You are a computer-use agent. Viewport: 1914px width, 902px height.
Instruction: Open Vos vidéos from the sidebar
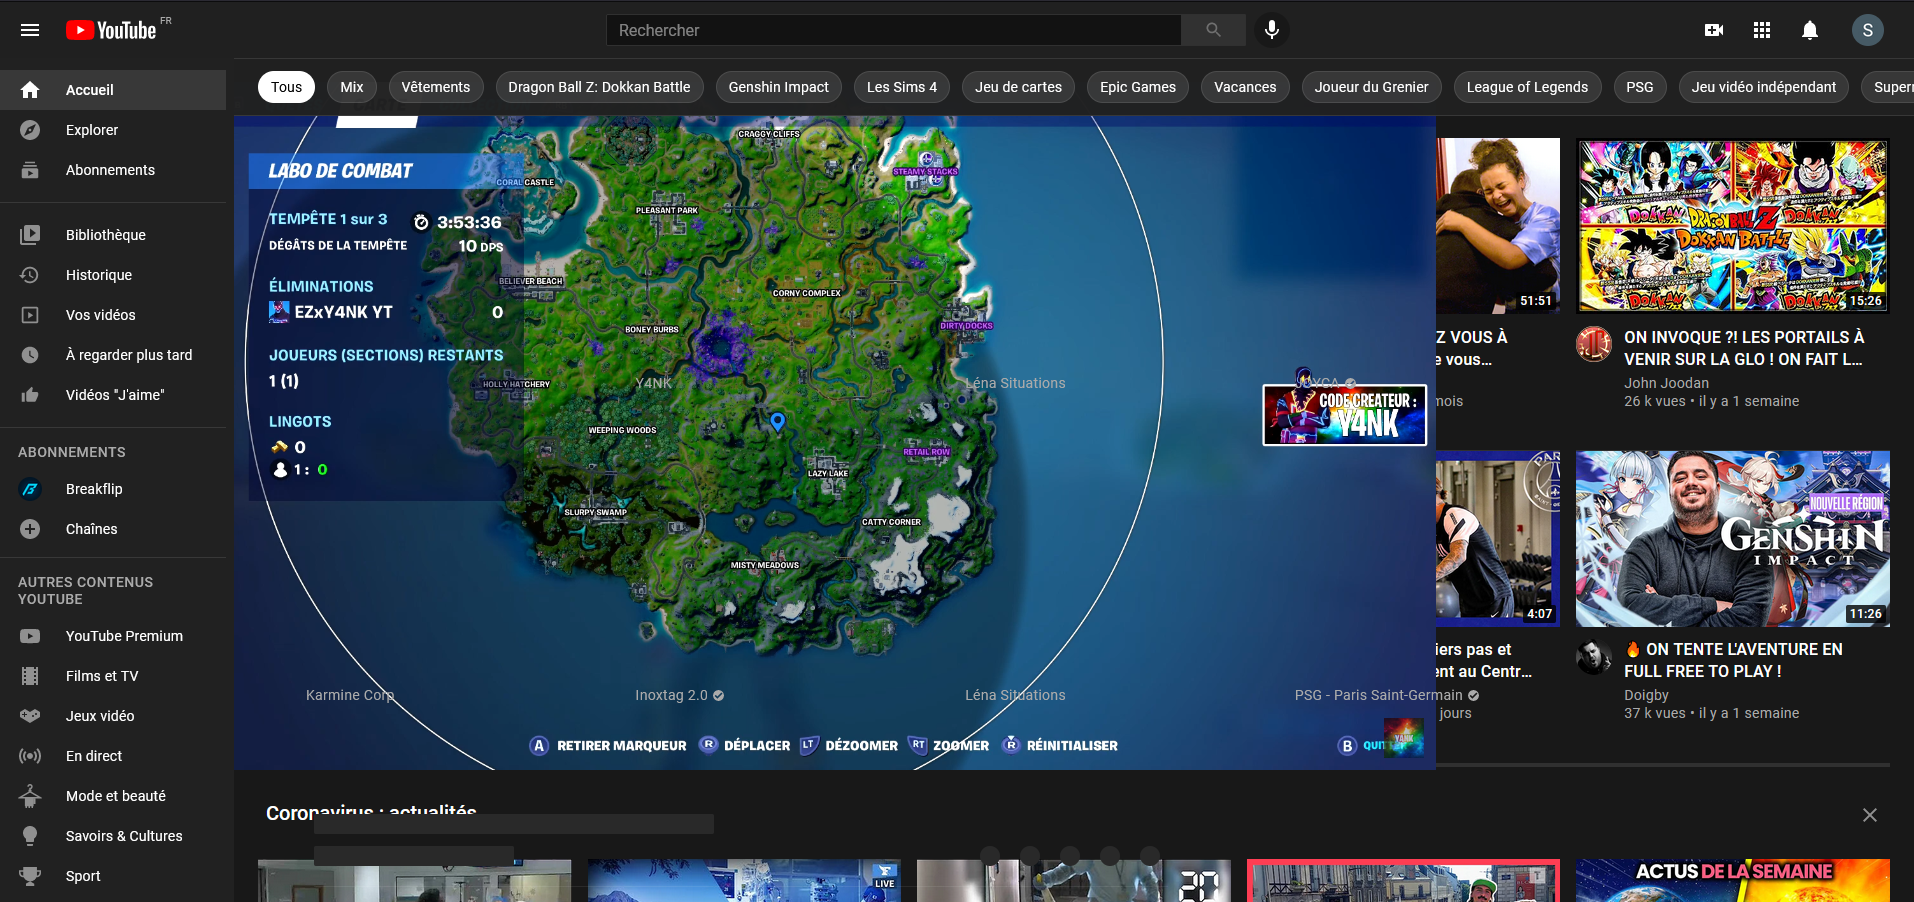click(30, 314)
